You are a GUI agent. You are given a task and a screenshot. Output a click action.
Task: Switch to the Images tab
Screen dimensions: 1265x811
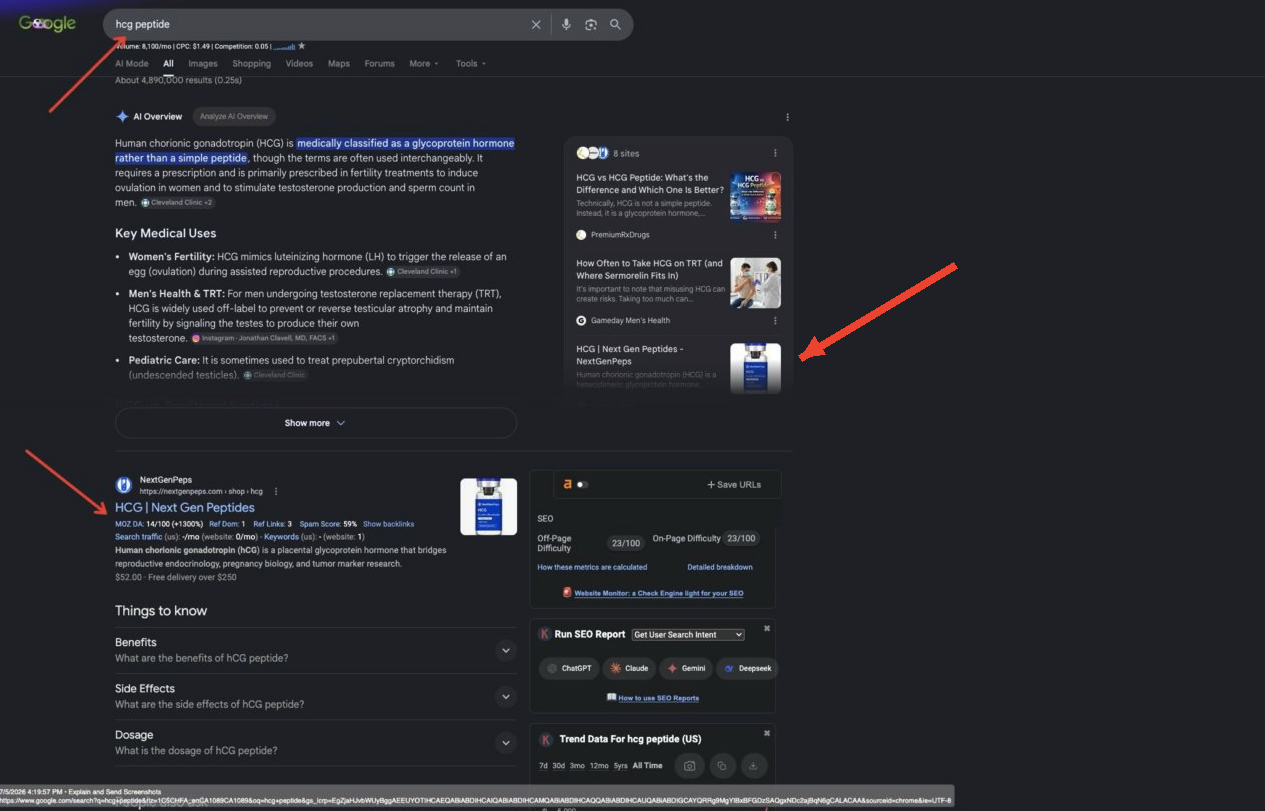pos(203,64)
